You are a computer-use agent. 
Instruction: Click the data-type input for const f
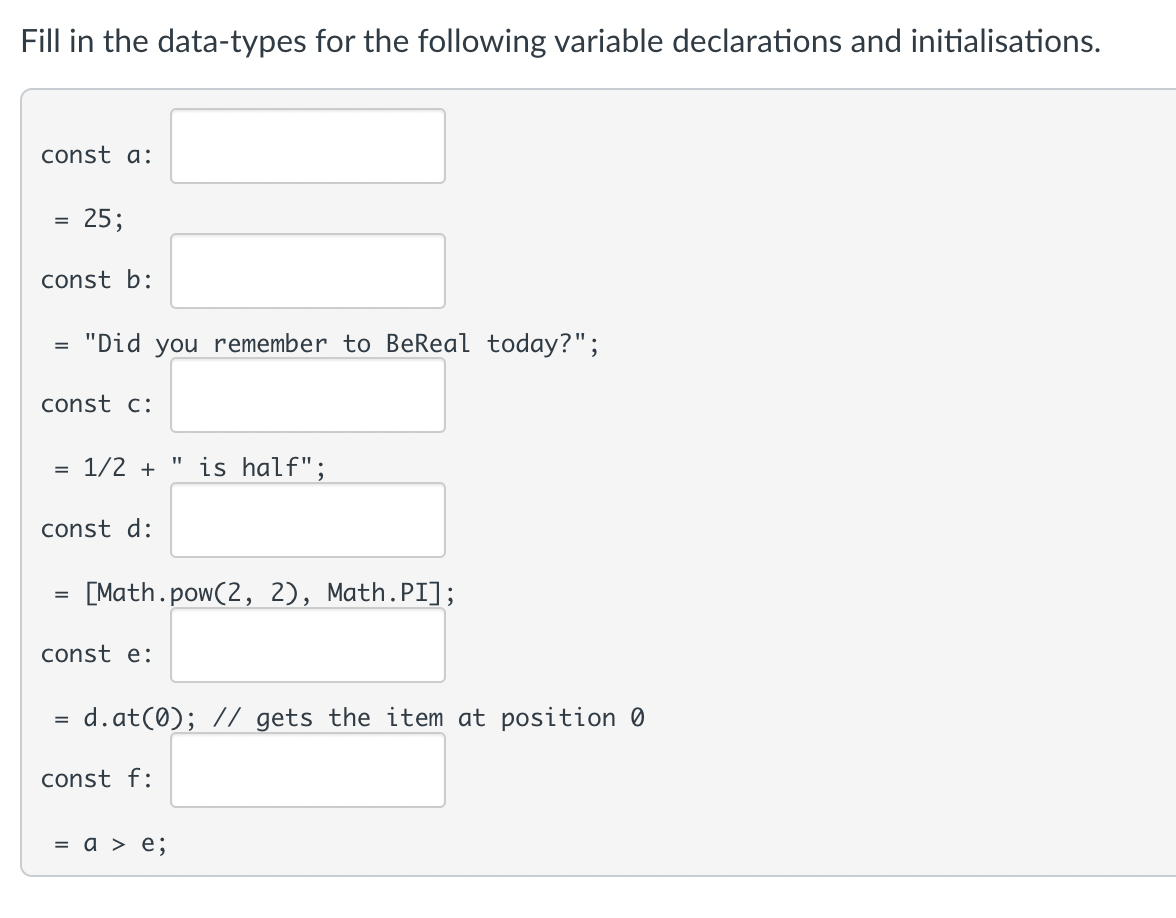[307, 770]
